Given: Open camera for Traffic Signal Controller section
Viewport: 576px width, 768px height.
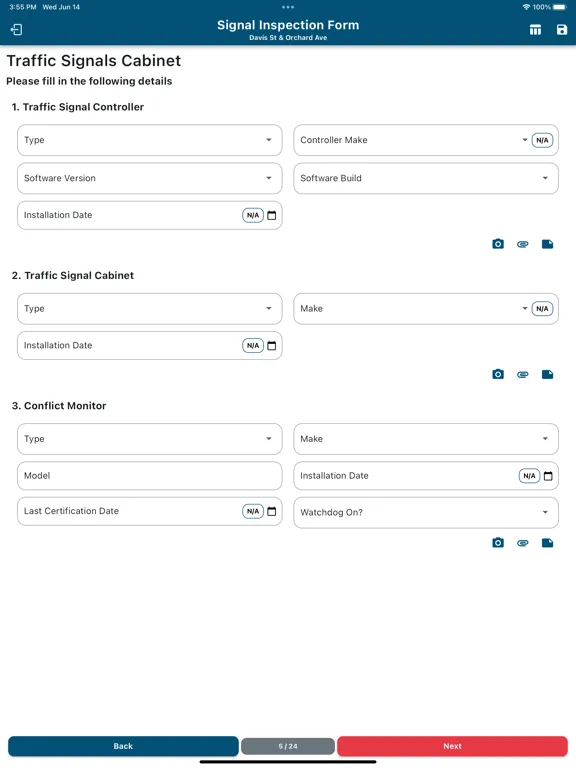Looking at the screenshot, I should [x=498, y=244].
